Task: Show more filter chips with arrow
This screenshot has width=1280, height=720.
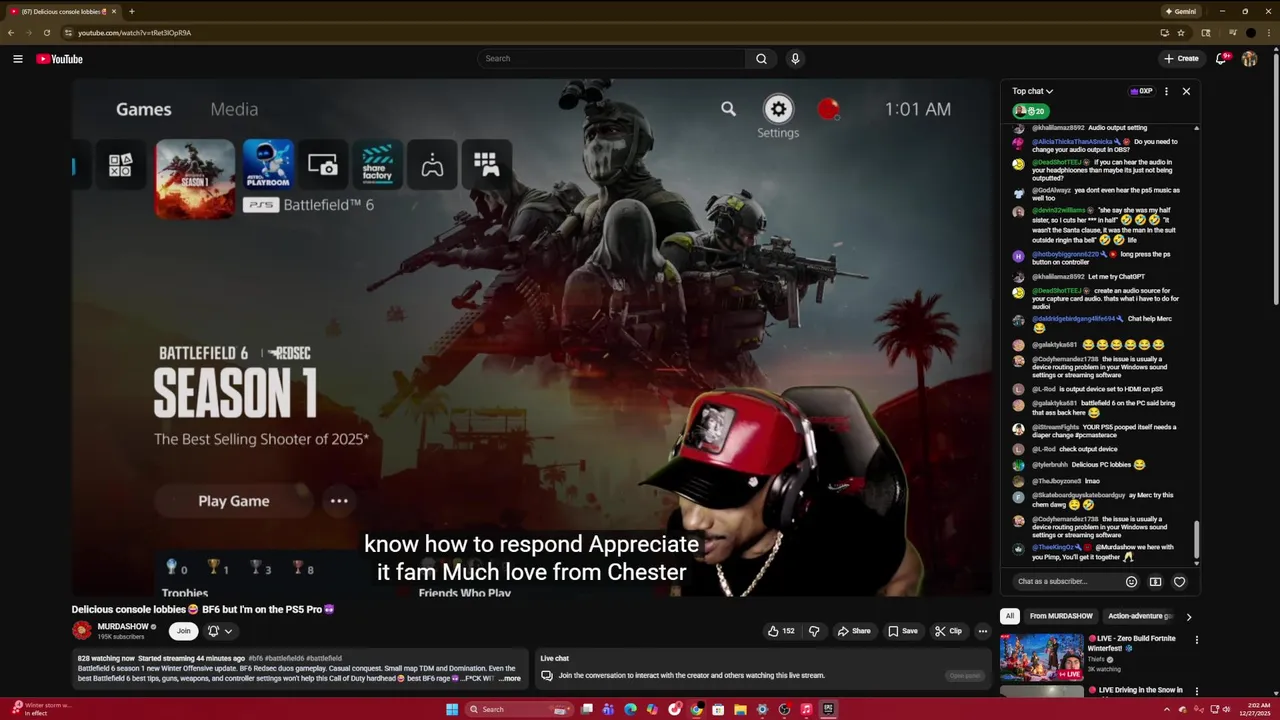Action: [1188, 617]
